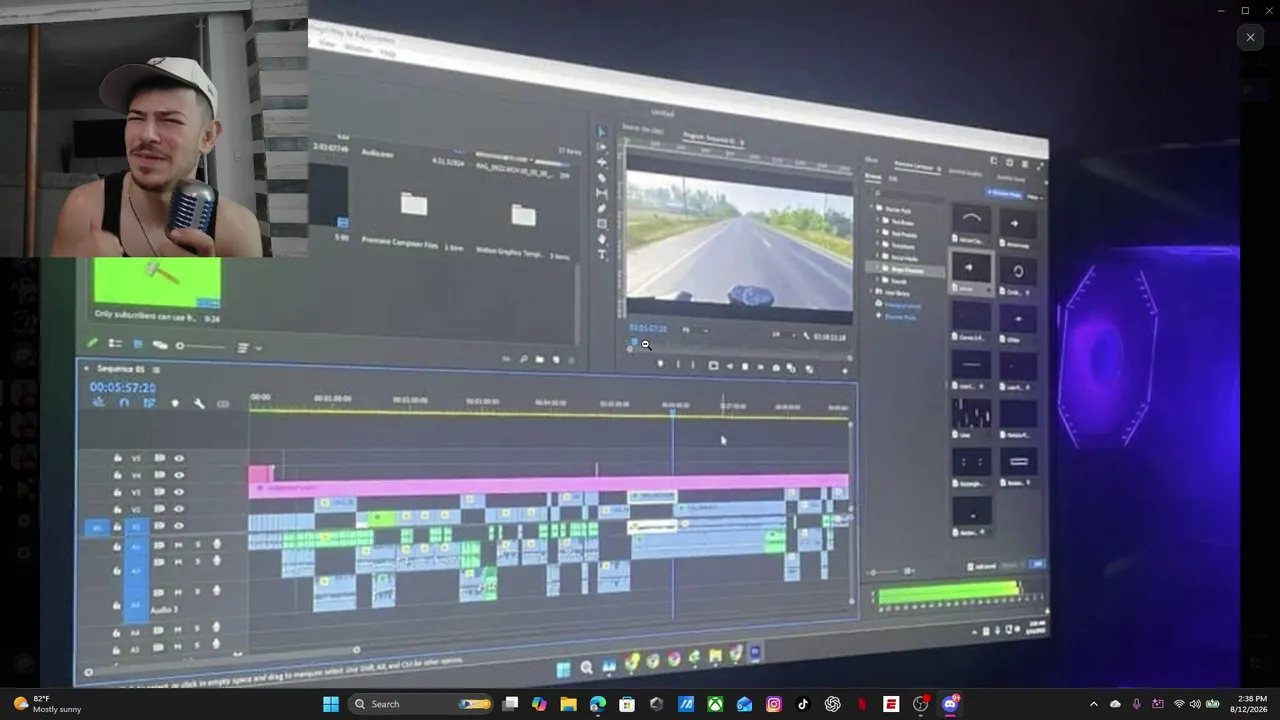Select the Hand tool
This screenshot has height=720, width=1280.
602,239
